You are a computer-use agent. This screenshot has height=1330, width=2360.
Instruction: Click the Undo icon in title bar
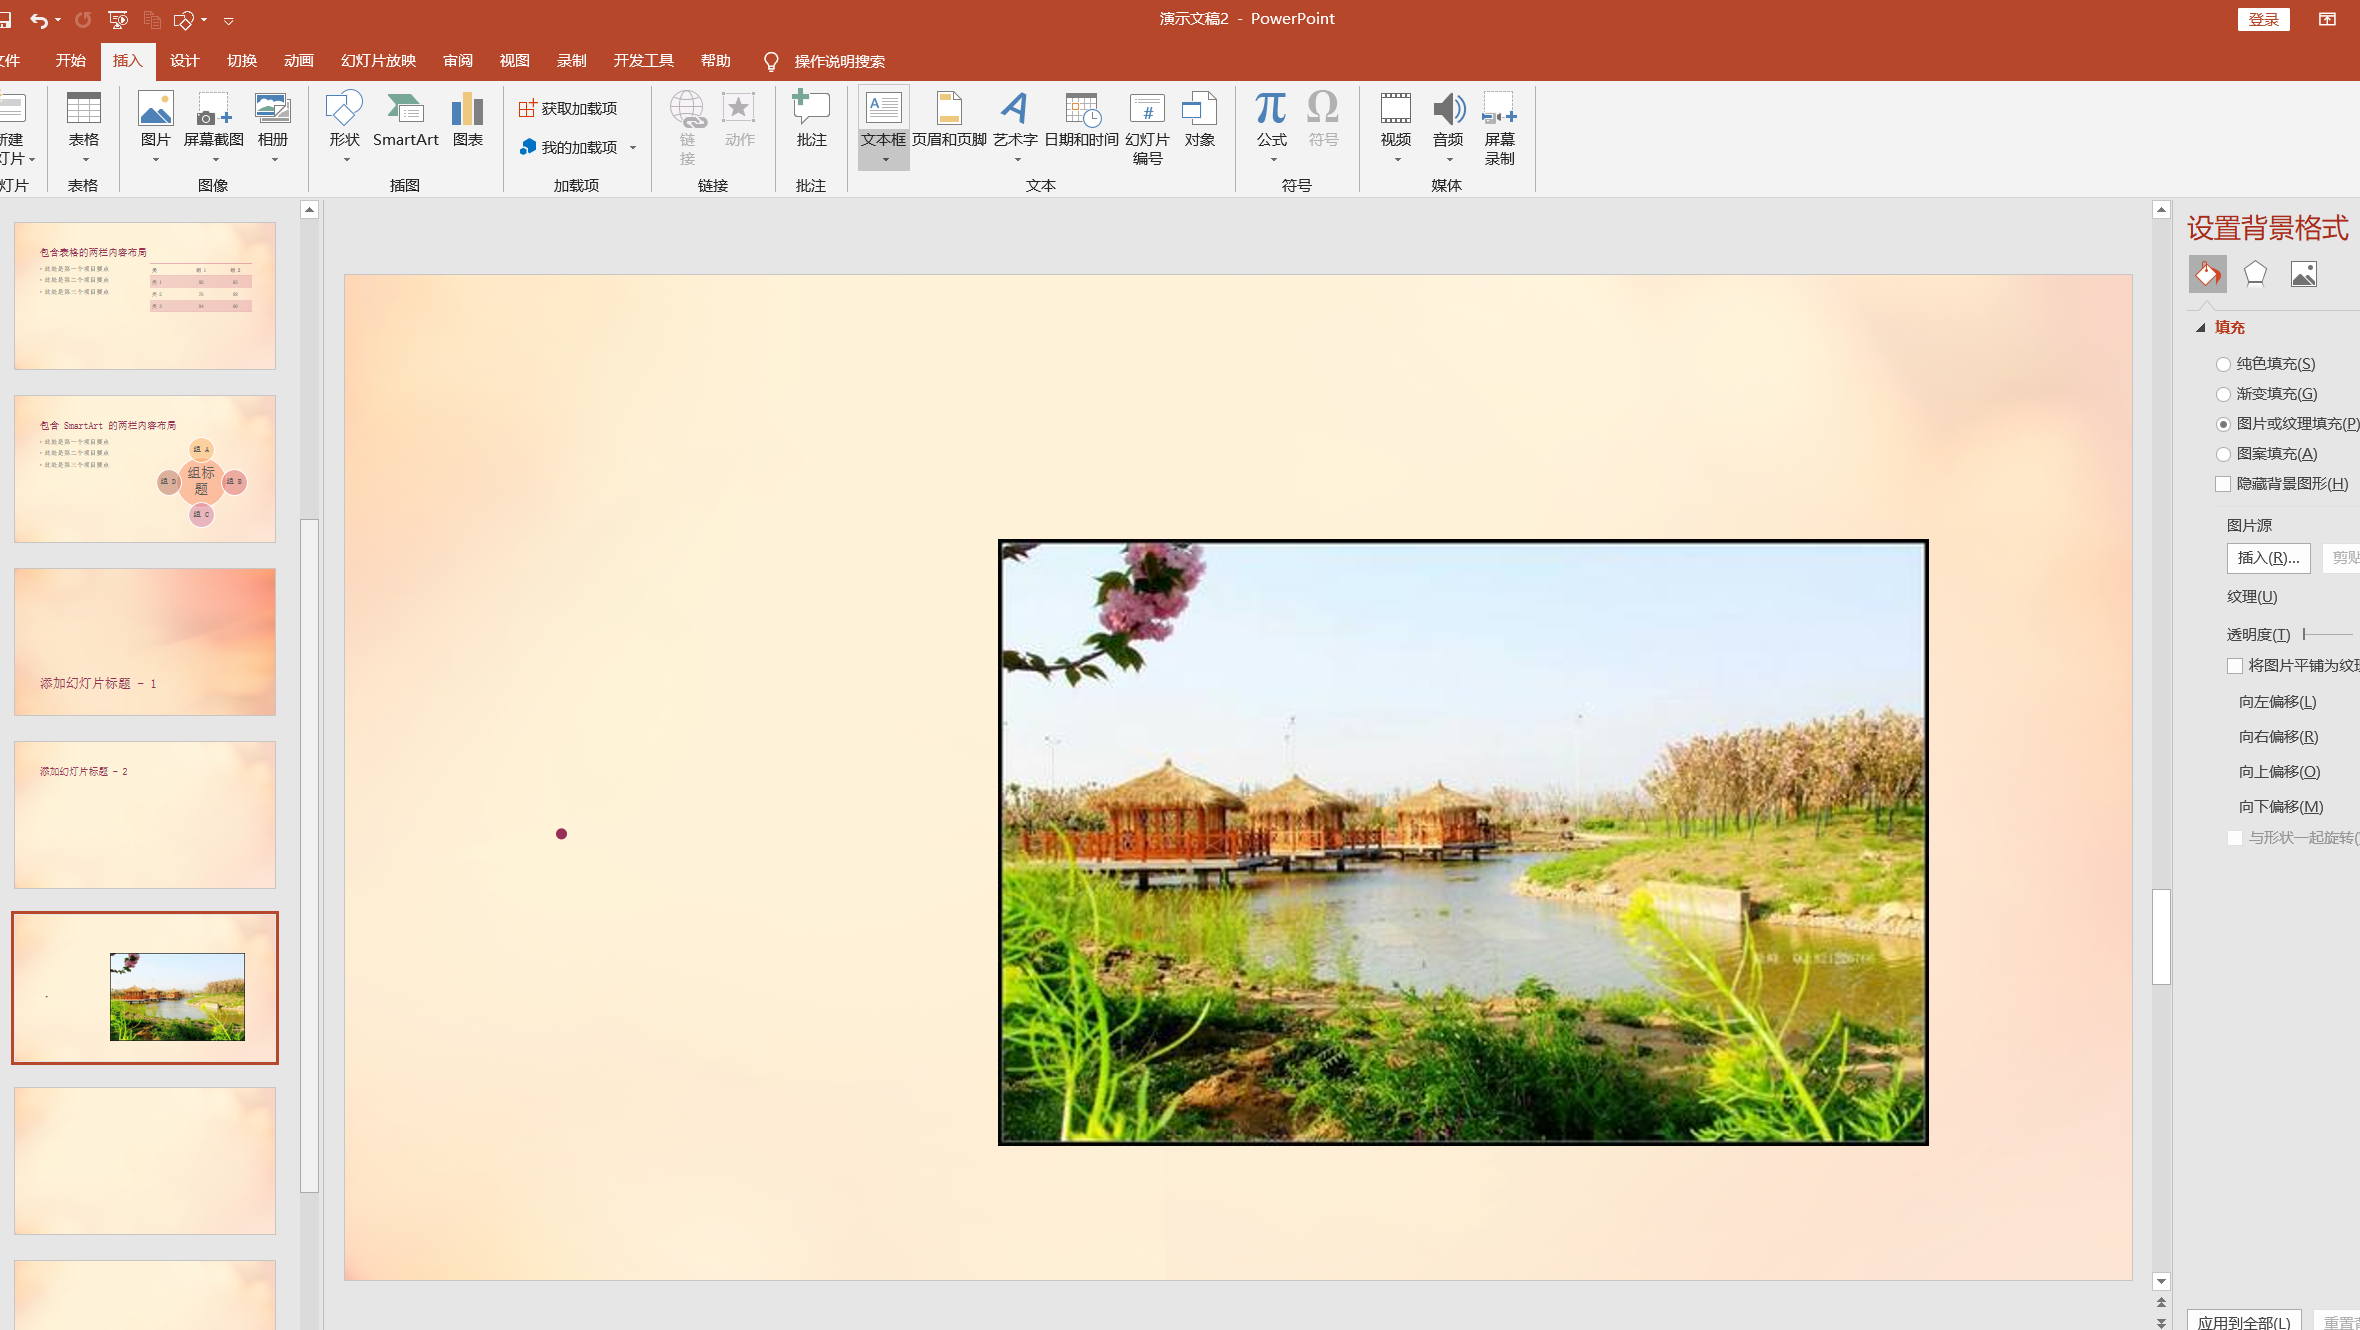[38, 20]
